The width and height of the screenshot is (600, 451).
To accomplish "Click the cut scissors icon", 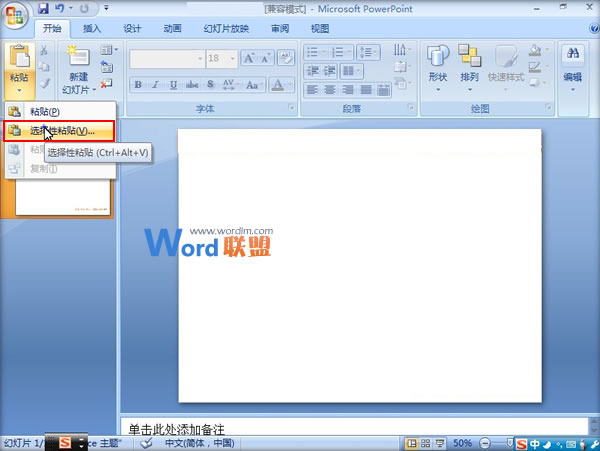I will [x=44, y=50].
